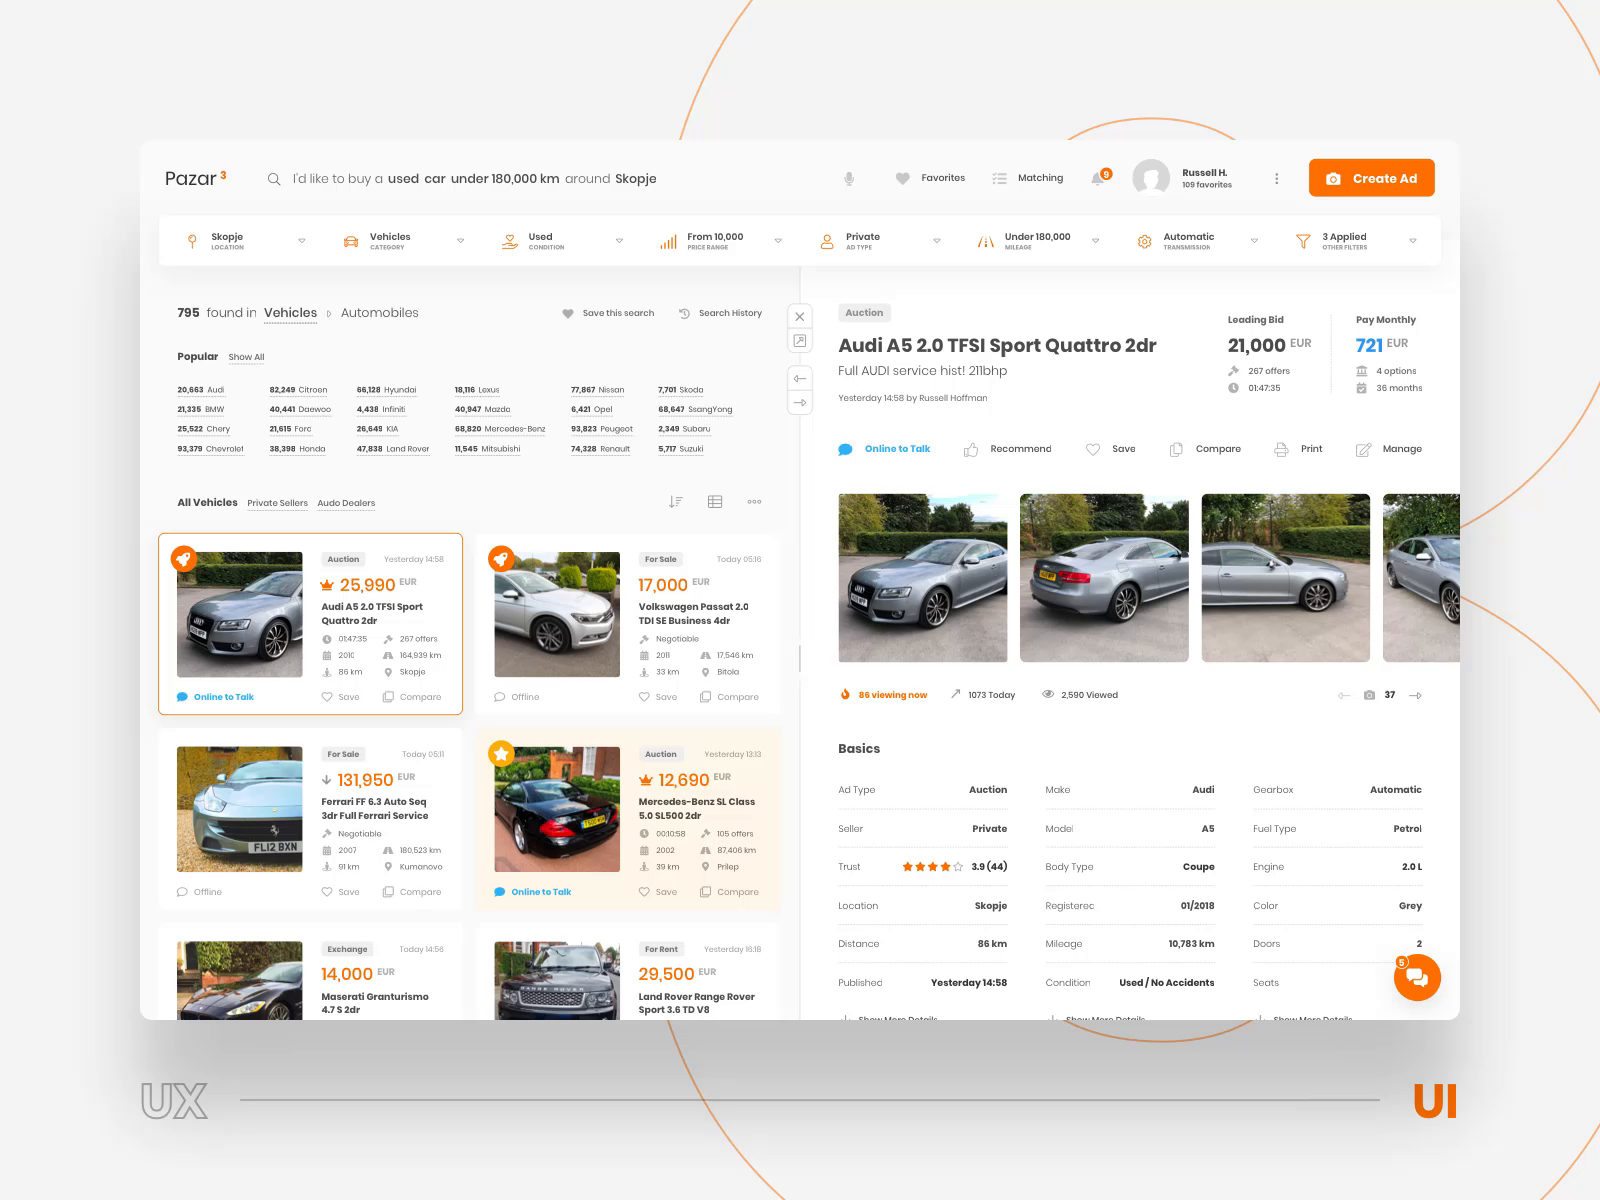Toggle the bookmark flag on the Passat listing
The image size is (1600, 1200).
tap(501, 558)
